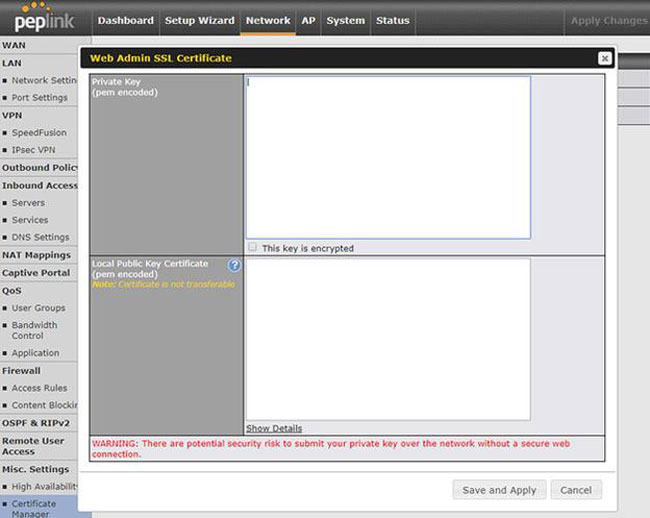
Task: Click the Cancel button
Action: pyautogui.click(x=576, y=490)
